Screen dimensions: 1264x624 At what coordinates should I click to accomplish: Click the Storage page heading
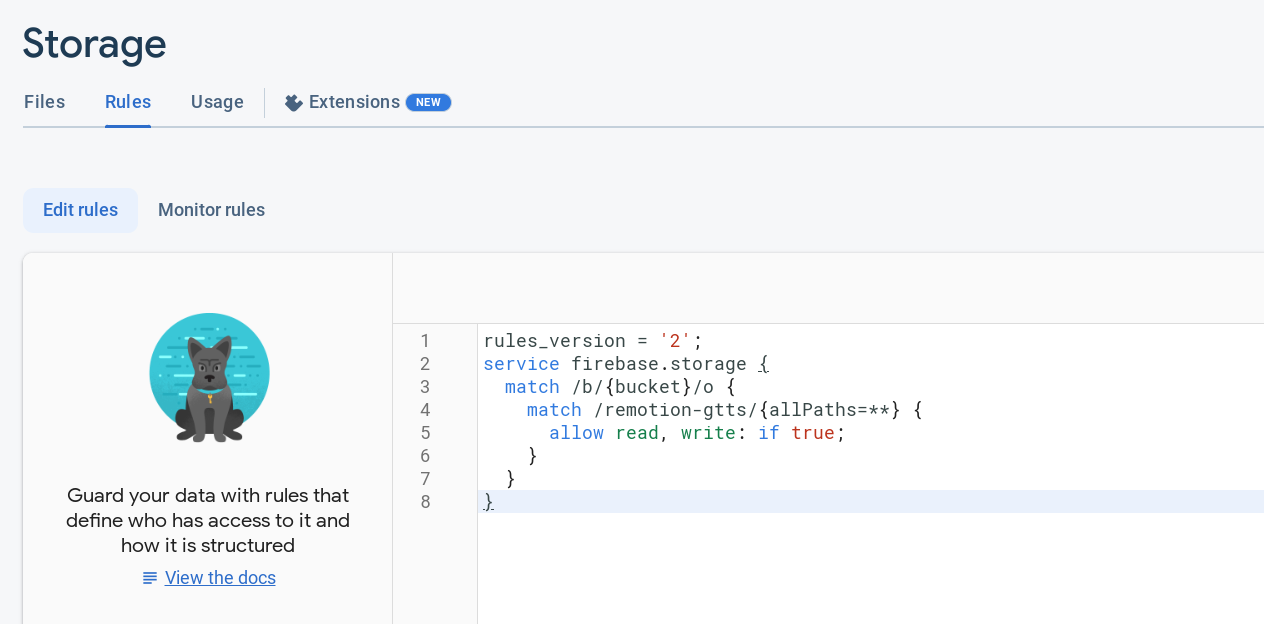(x=94, y=44)
